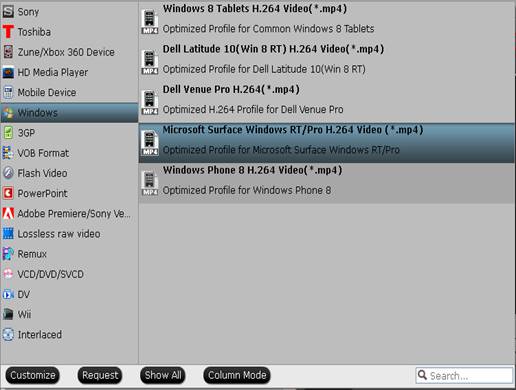The width and height of the screenshot is (516, 390).
Task: Click the HD Media Player icon
Action: coord(8,72)
